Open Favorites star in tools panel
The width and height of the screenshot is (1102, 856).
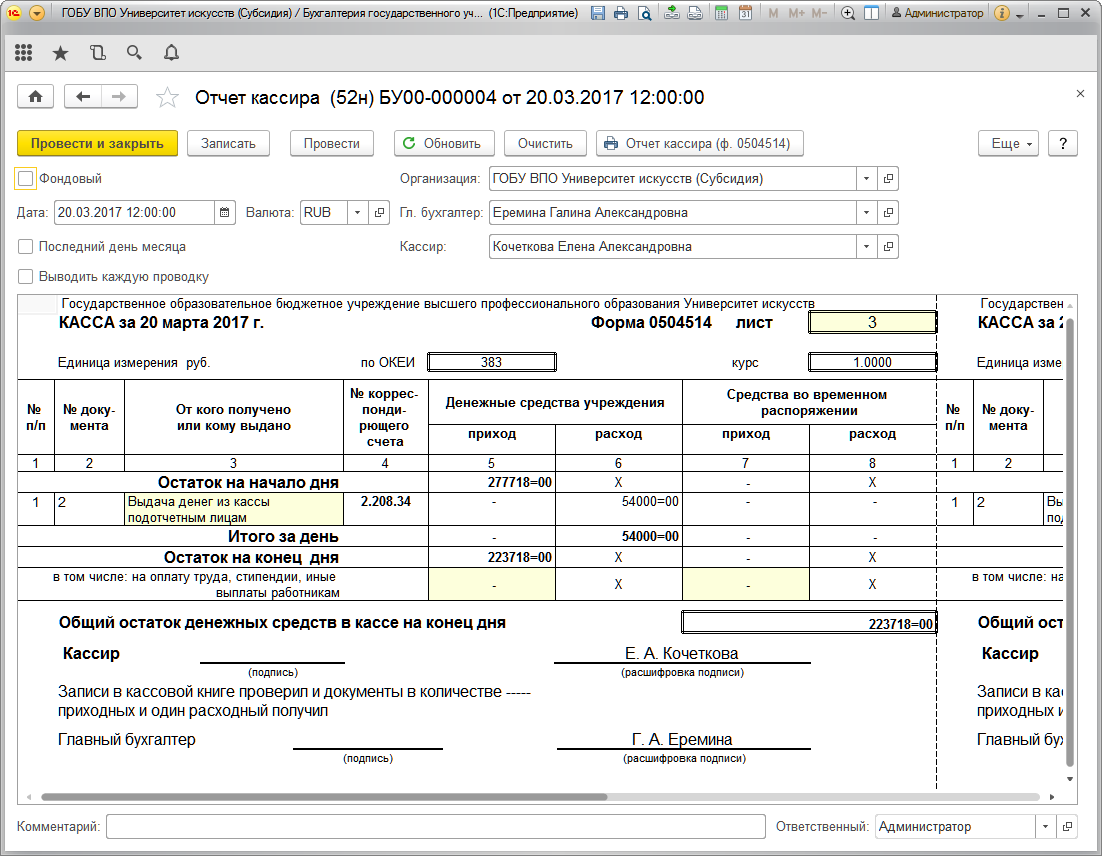pyautogui.click(x=60, y=53)
